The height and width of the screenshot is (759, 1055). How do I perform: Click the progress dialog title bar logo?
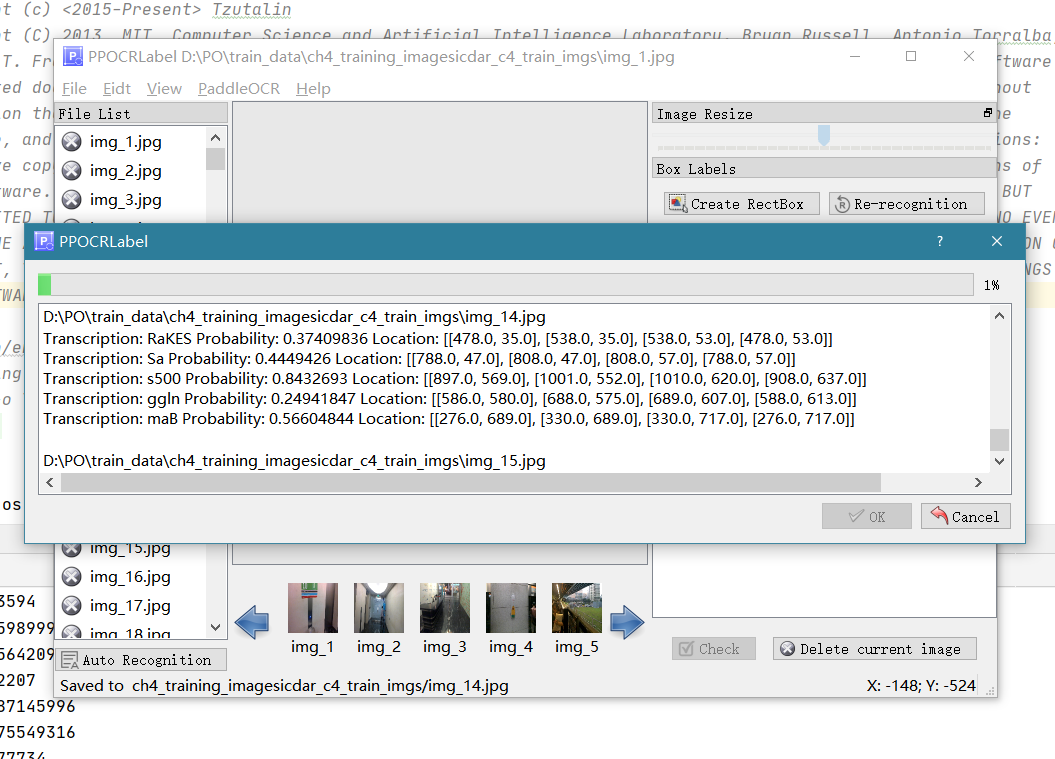tap(44, 242)
